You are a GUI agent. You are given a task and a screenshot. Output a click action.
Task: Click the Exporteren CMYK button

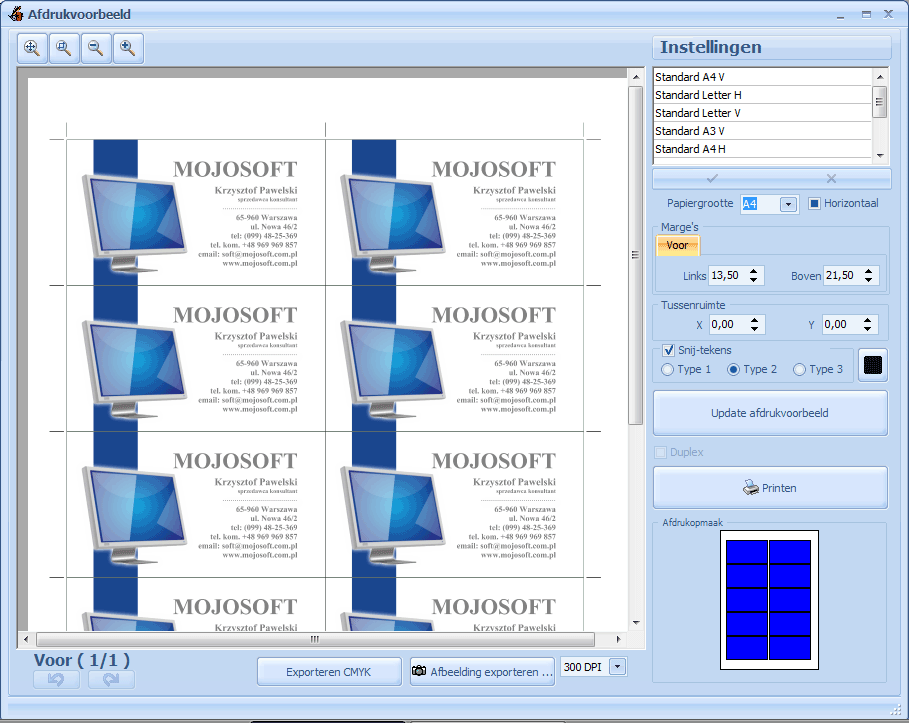[x=329, y=672]
